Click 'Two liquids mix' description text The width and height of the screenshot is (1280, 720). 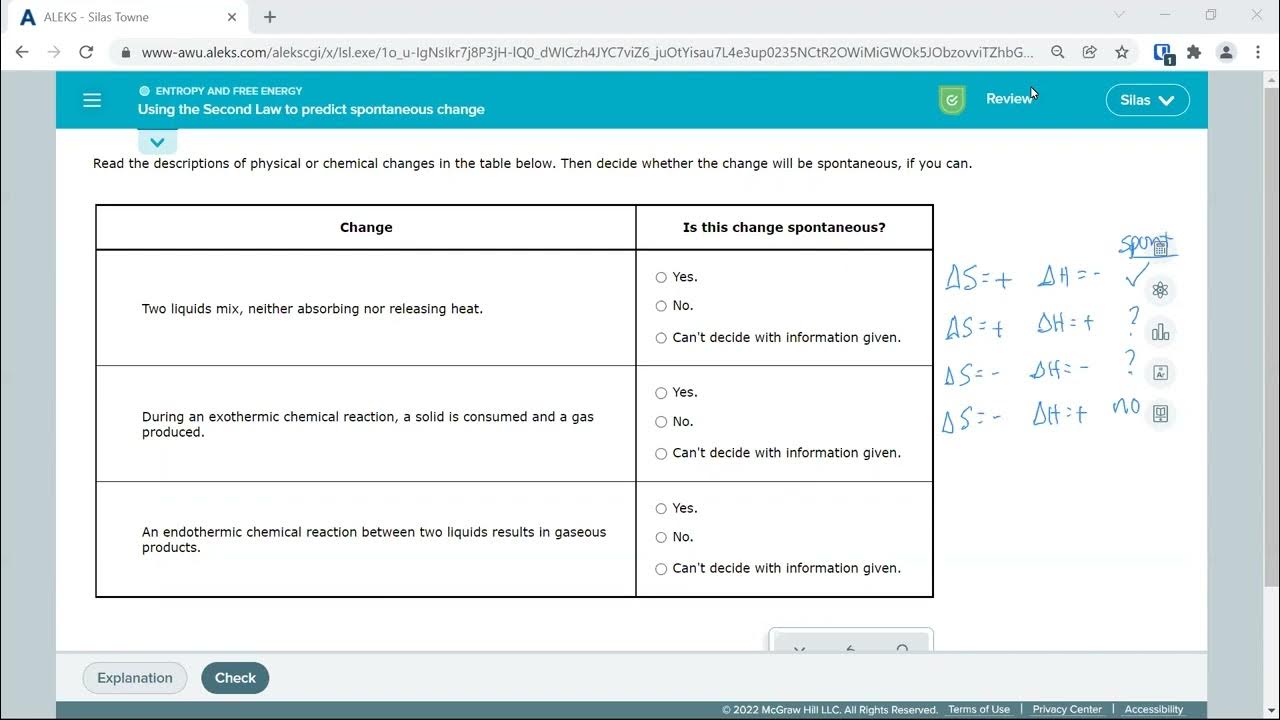312,309
